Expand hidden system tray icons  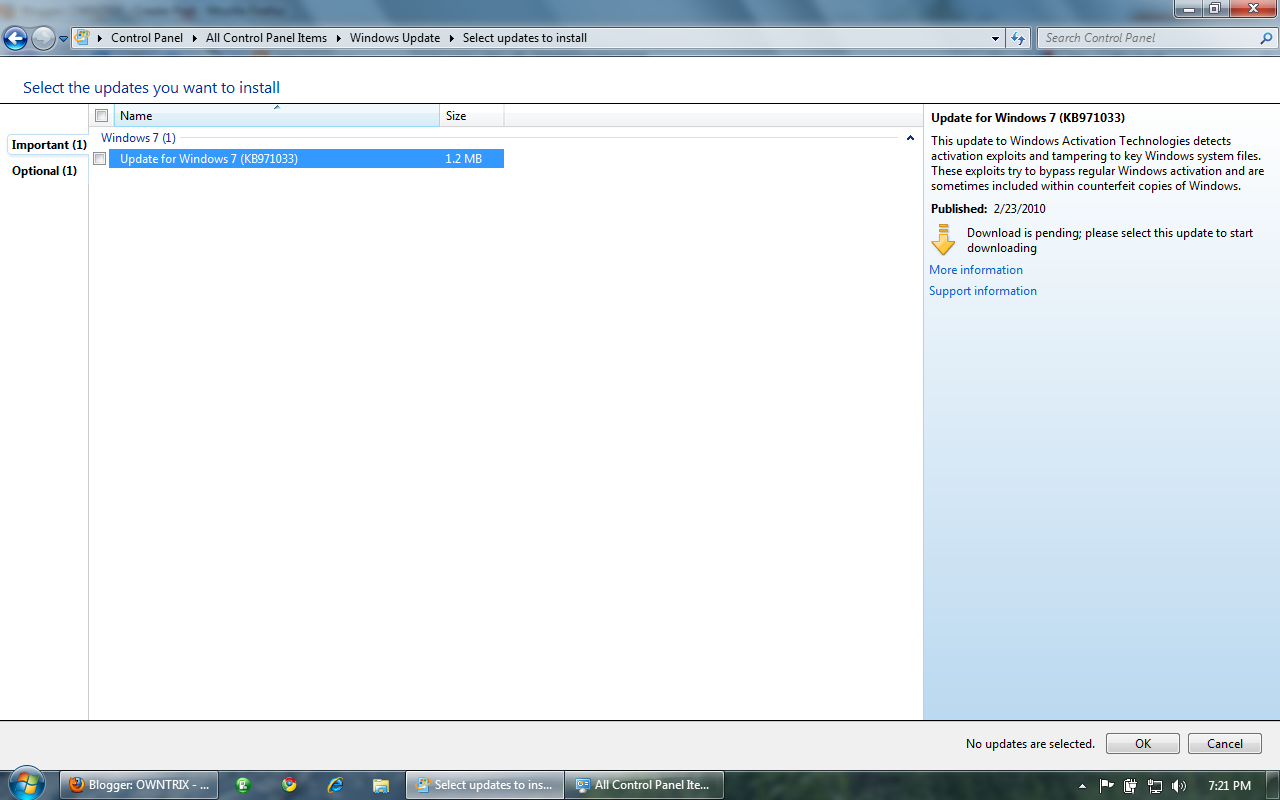click(x=1083, y=785)
